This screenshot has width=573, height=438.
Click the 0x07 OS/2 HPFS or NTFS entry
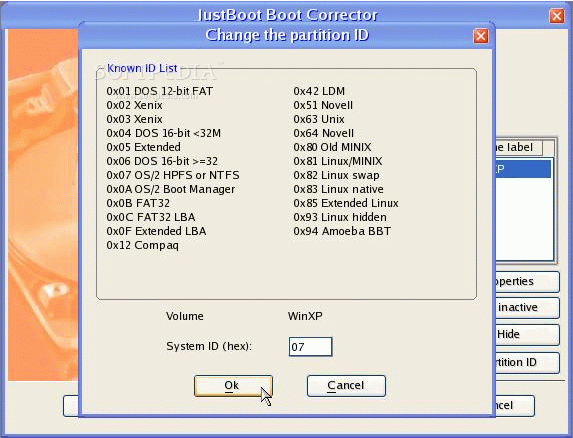tap(173, 175)
